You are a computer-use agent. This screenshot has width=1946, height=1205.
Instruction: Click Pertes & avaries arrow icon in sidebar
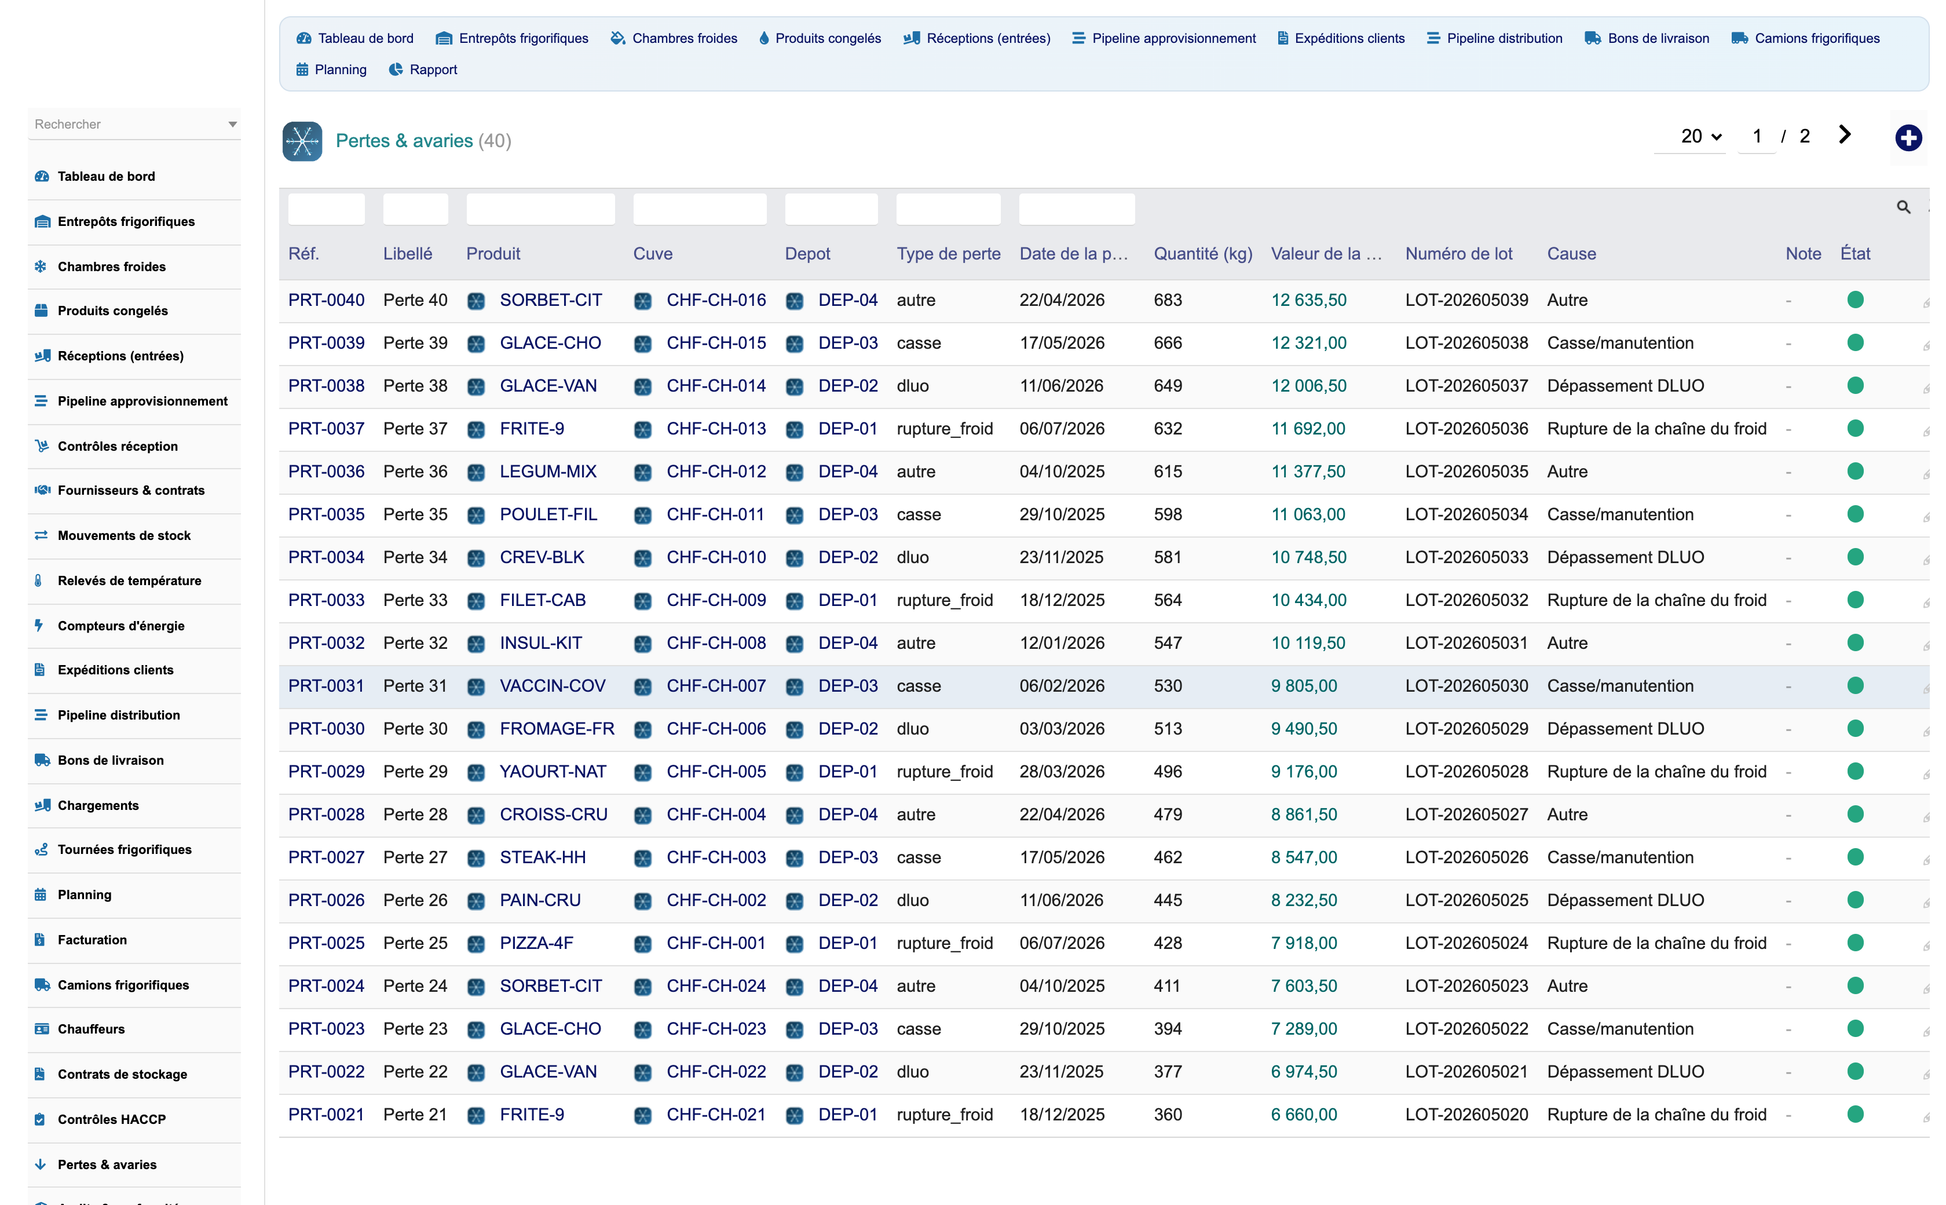pos(40,1164)
